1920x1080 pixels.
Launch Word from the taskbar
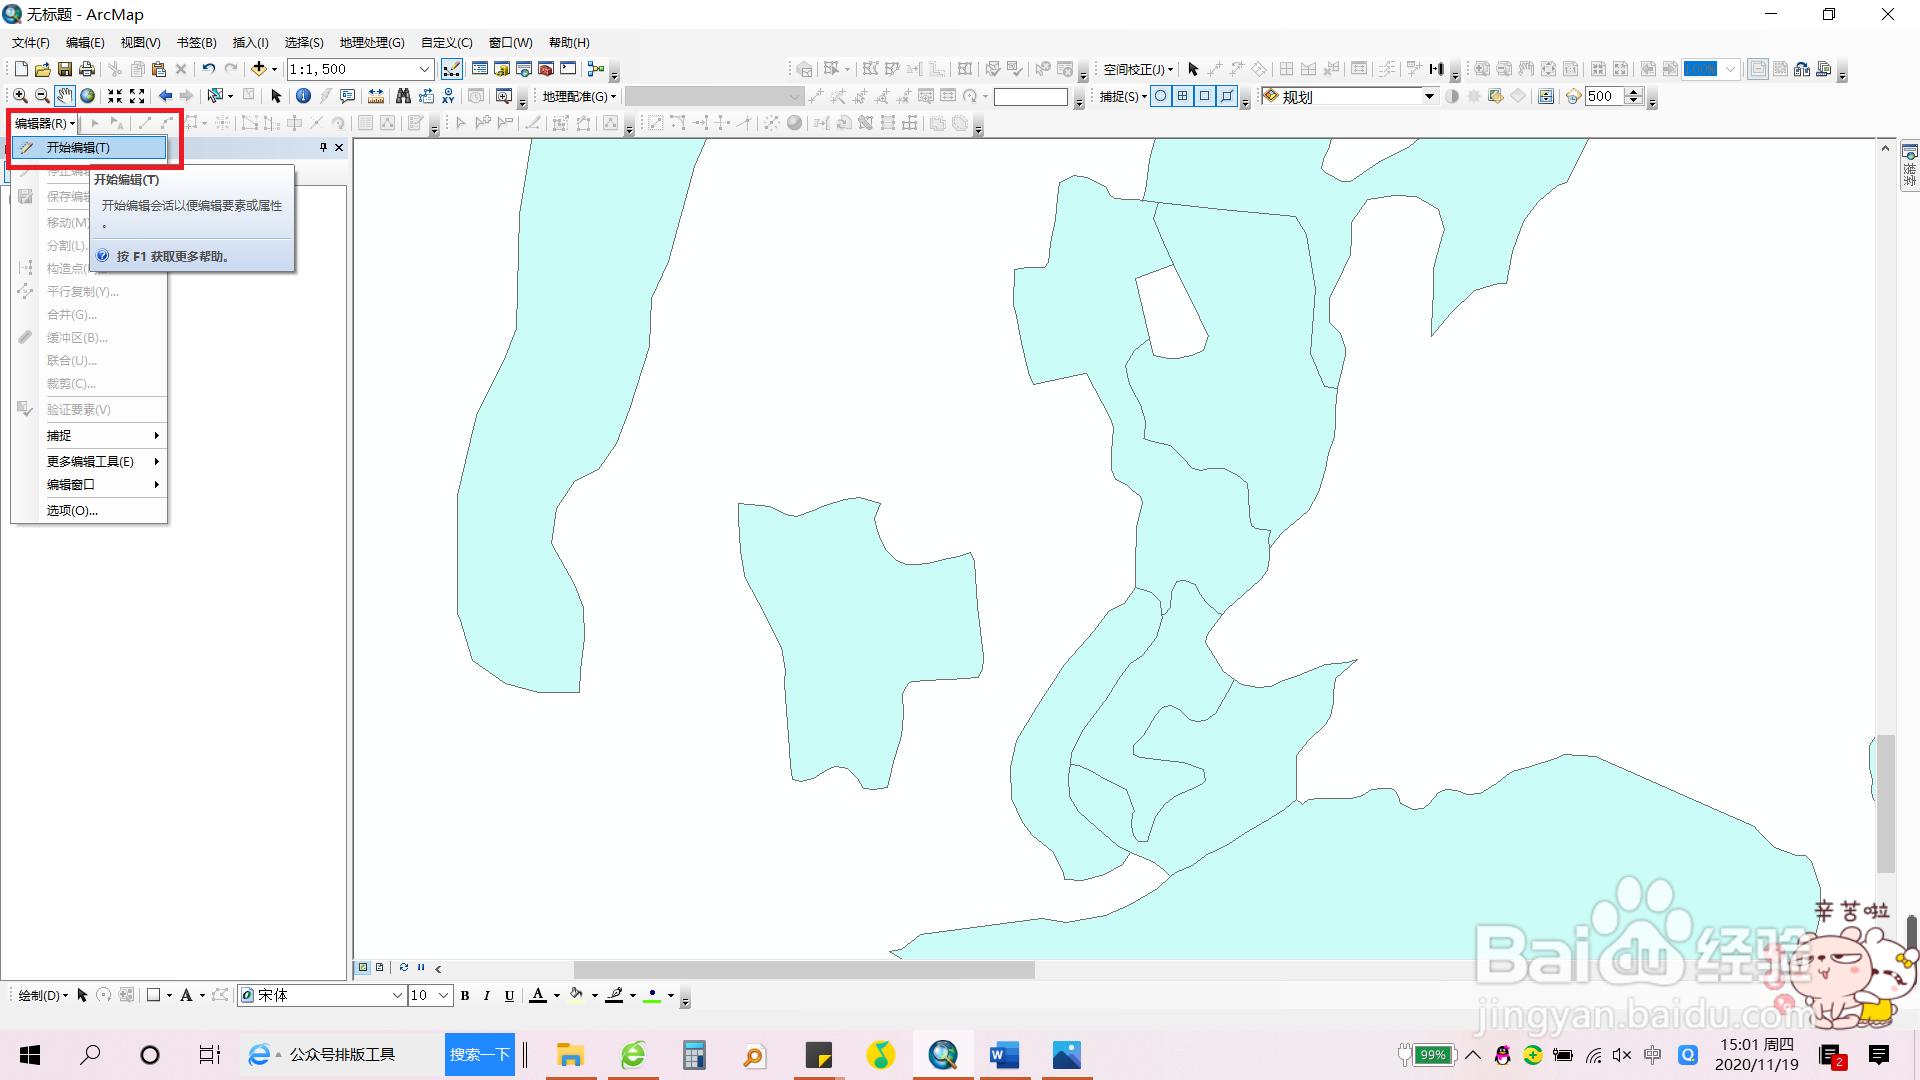click(1004, 1055)
